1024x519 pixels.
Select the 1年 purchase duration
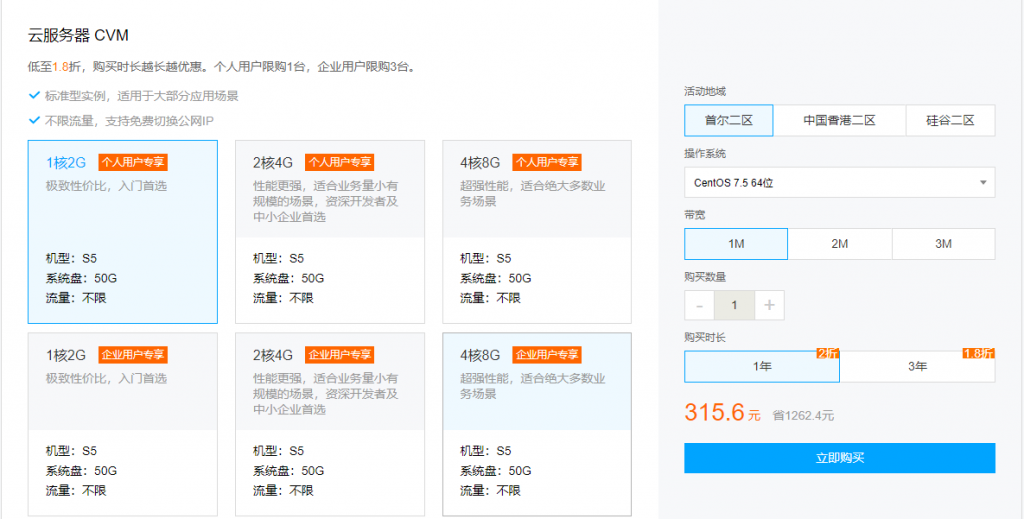pyautogui.click(x=762, y=367)
